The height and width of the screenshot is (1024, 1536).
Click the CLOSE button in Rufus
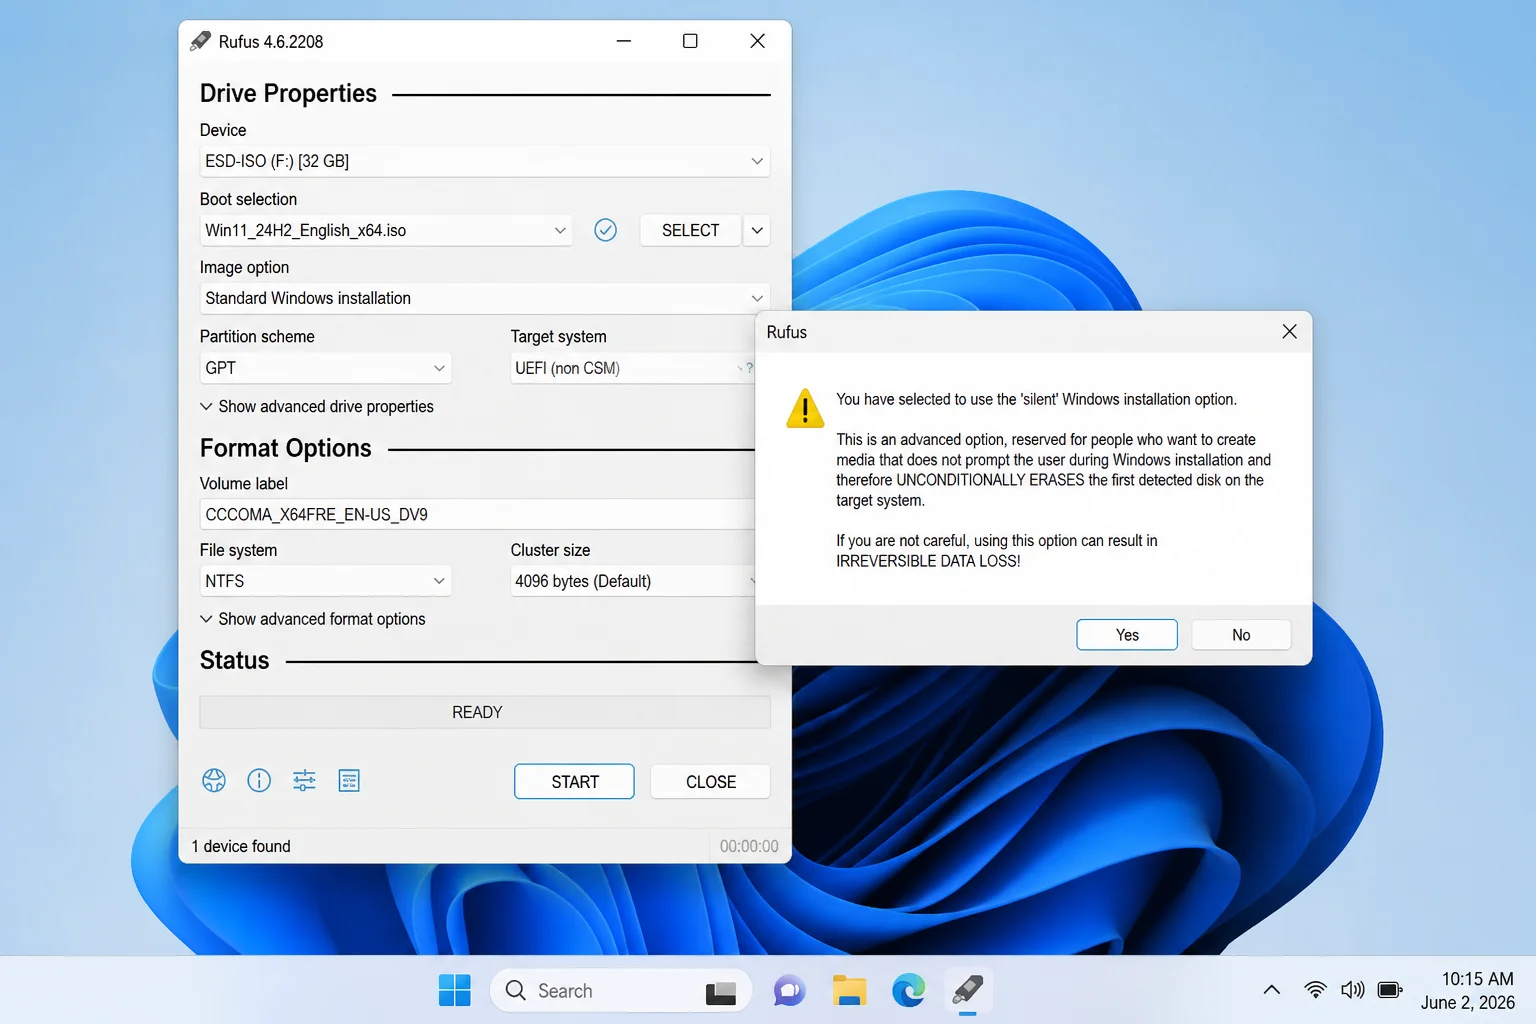click(711, 782)
